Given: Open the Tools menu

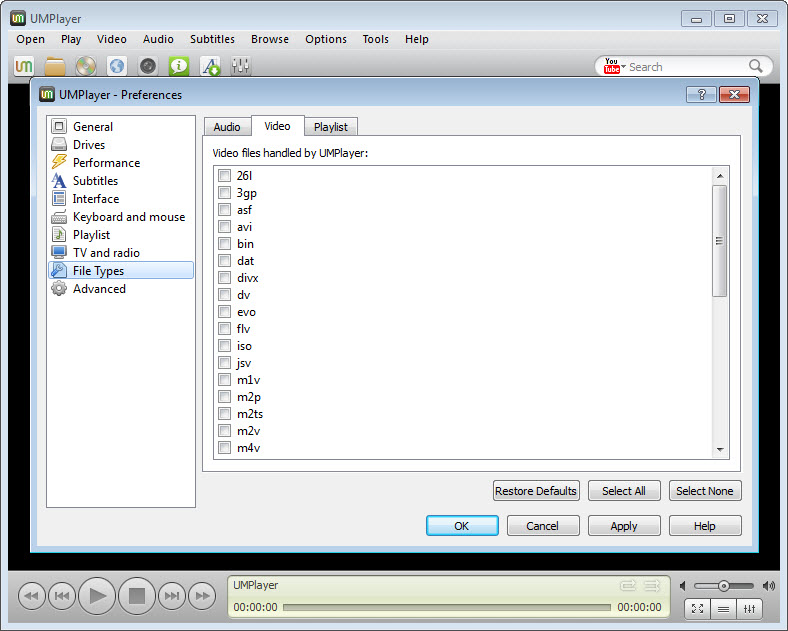Looking at the screenshot, I should coord(376,39).
